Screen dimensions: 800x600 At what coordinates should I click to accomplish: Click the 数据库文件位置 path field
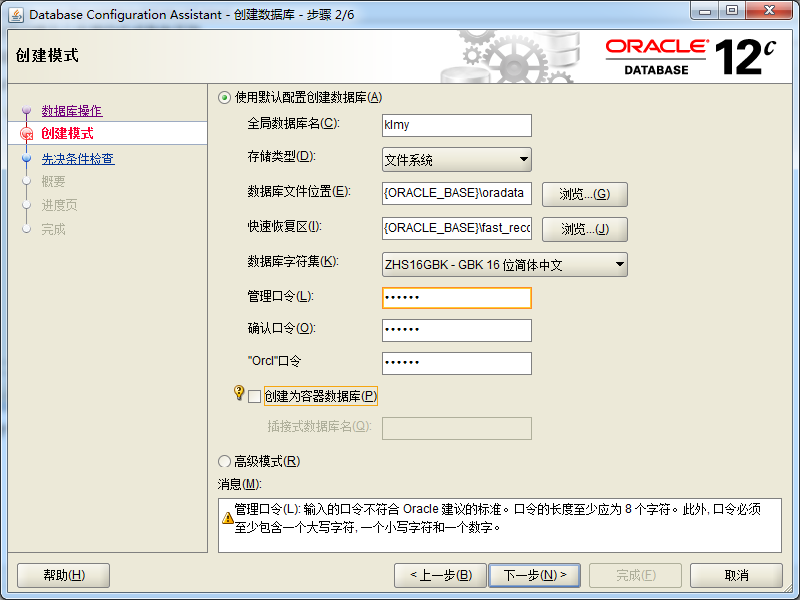457,193
